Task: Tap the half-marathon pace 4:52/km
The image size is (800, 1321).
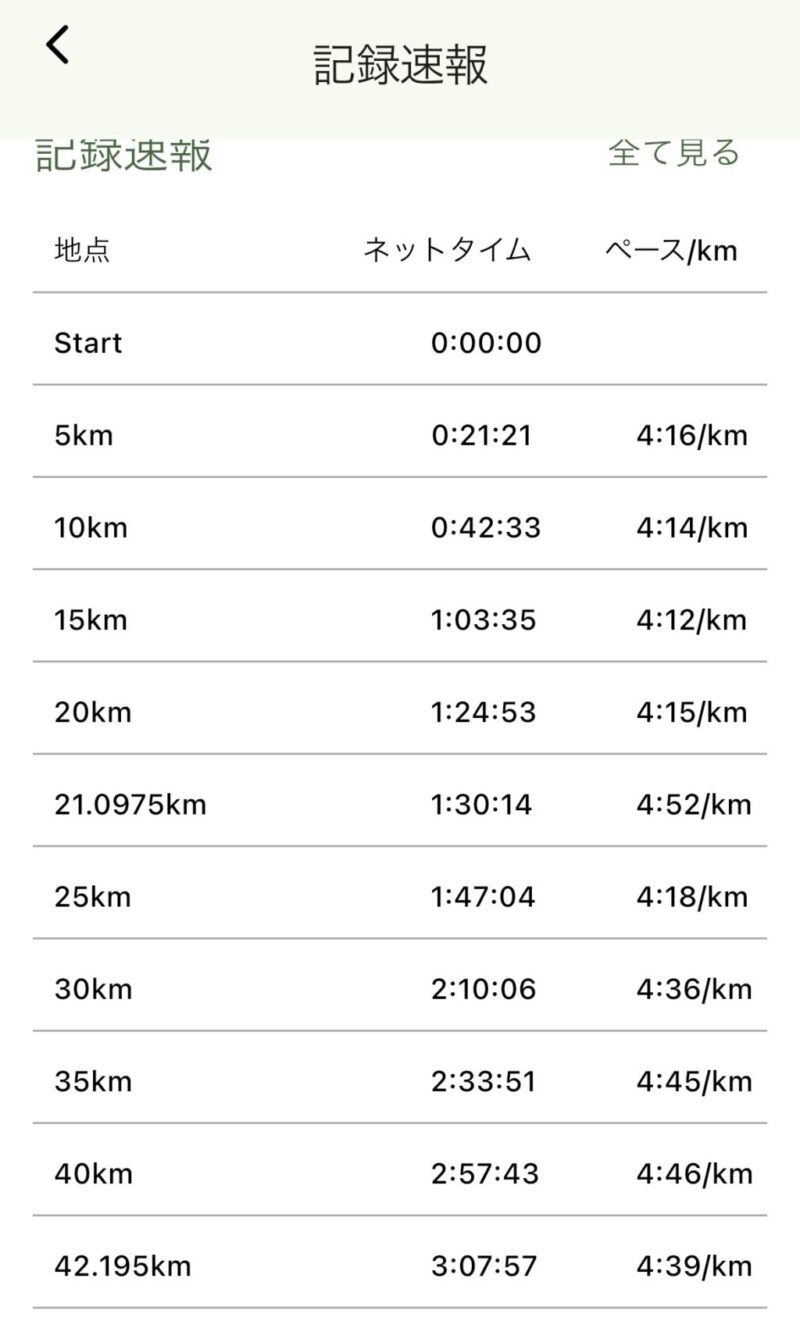Action: [x=693, y=804]
